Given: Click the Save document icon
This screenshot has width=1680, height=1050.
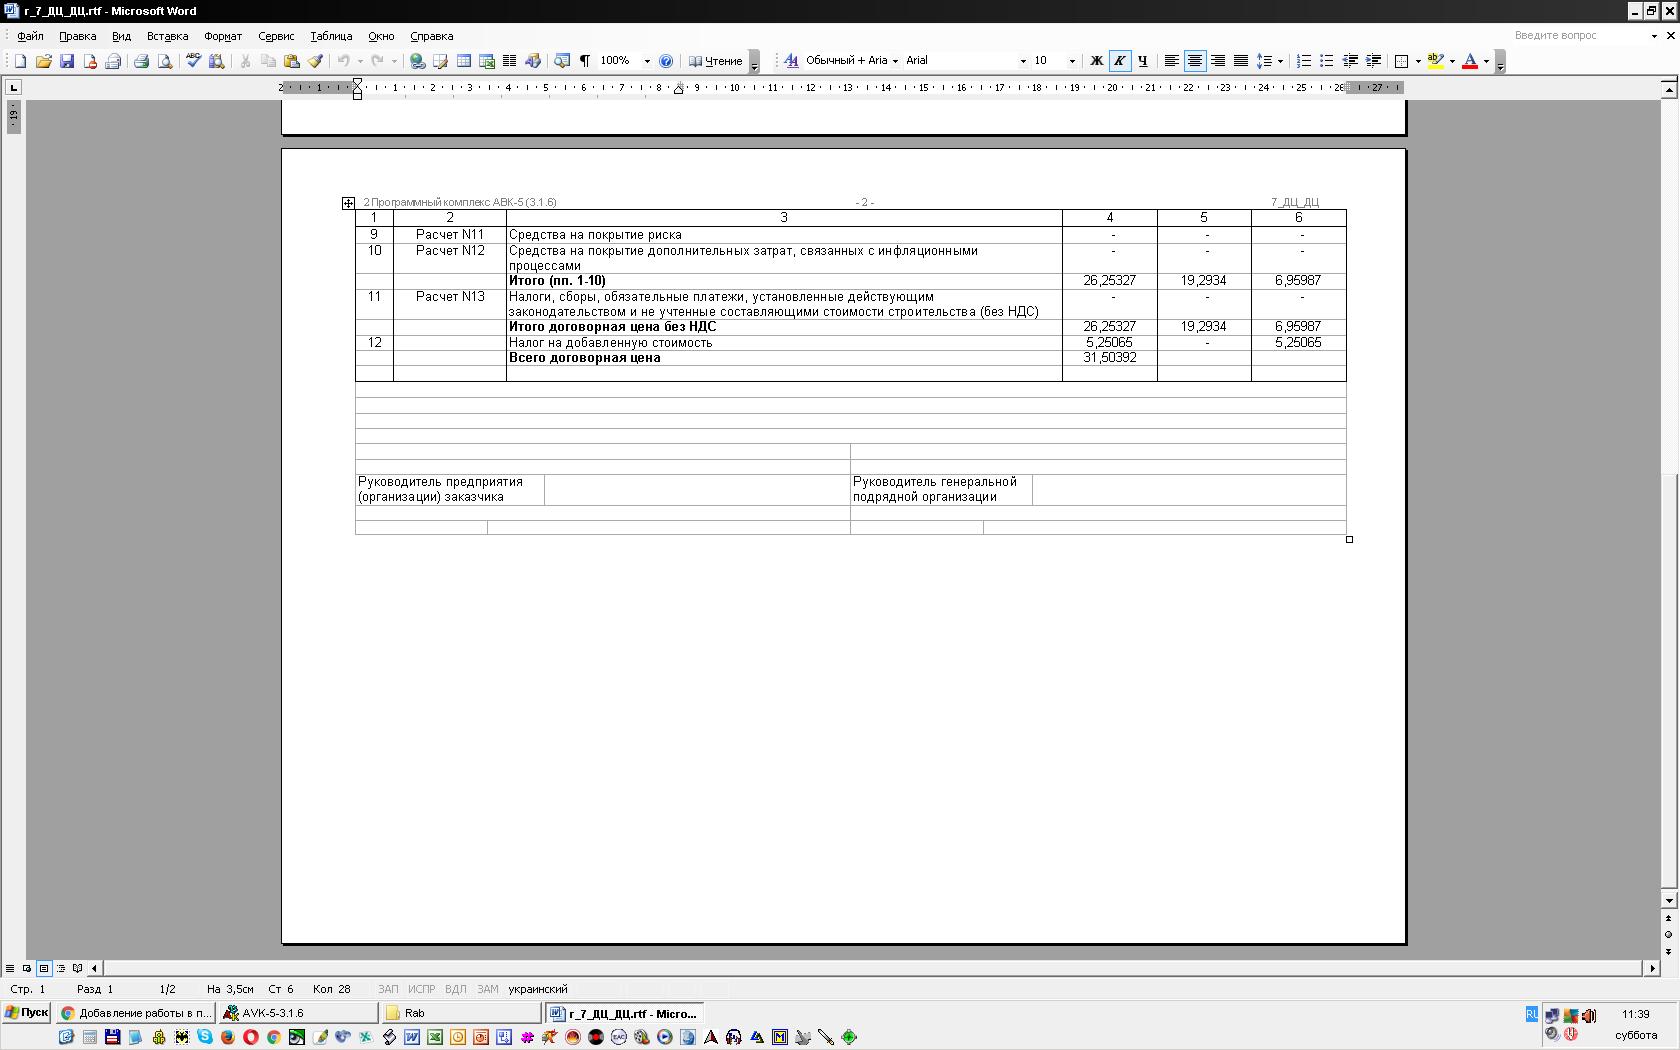Looking at the screenshot, I should tap(67, 61).
